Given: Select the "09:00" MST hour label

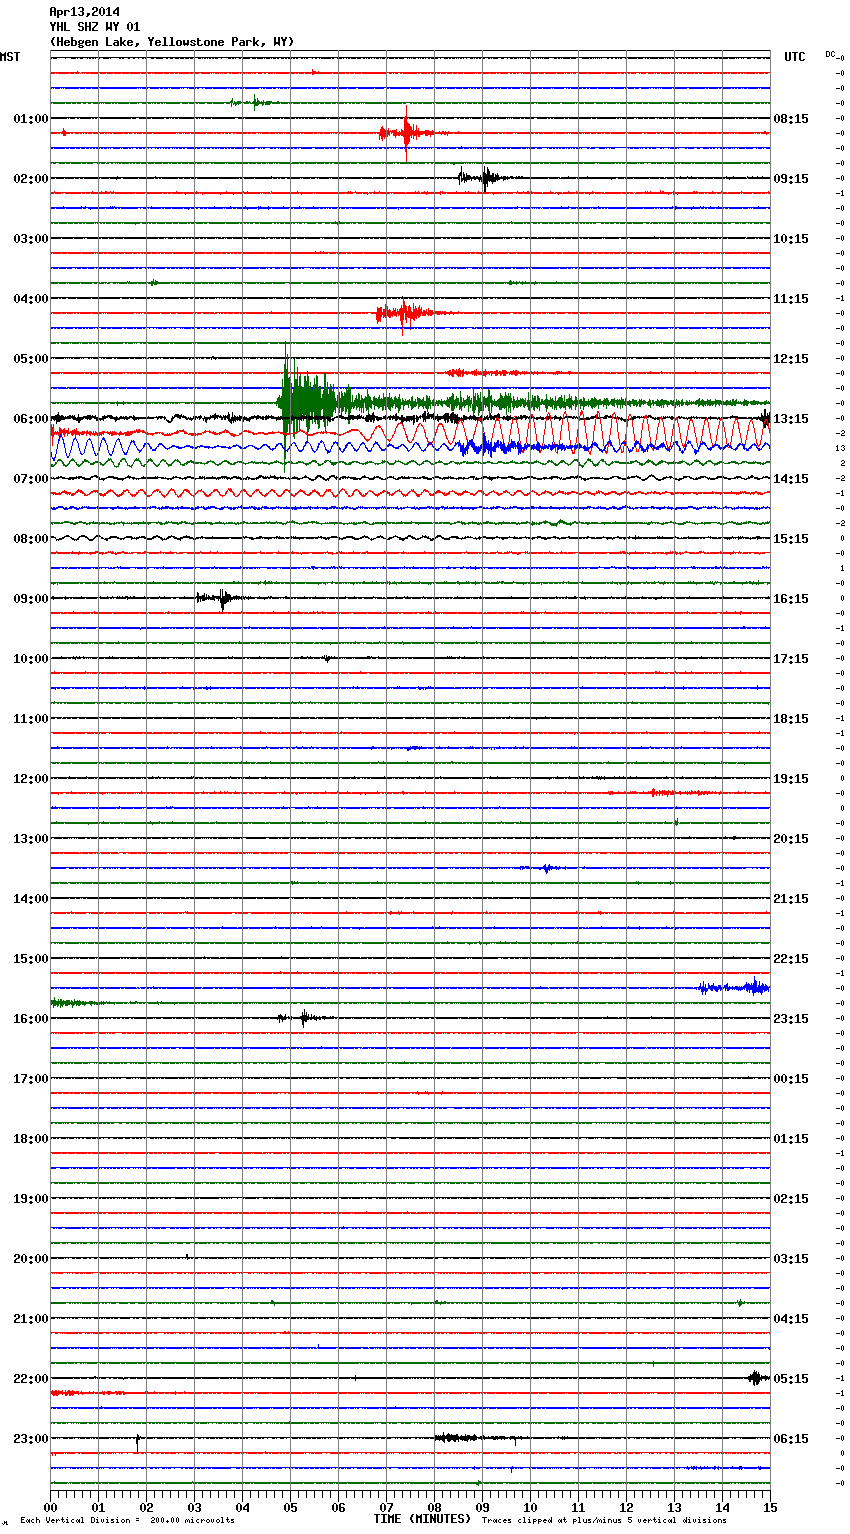Looking at the screenshot, I should (x=31, y=599).
